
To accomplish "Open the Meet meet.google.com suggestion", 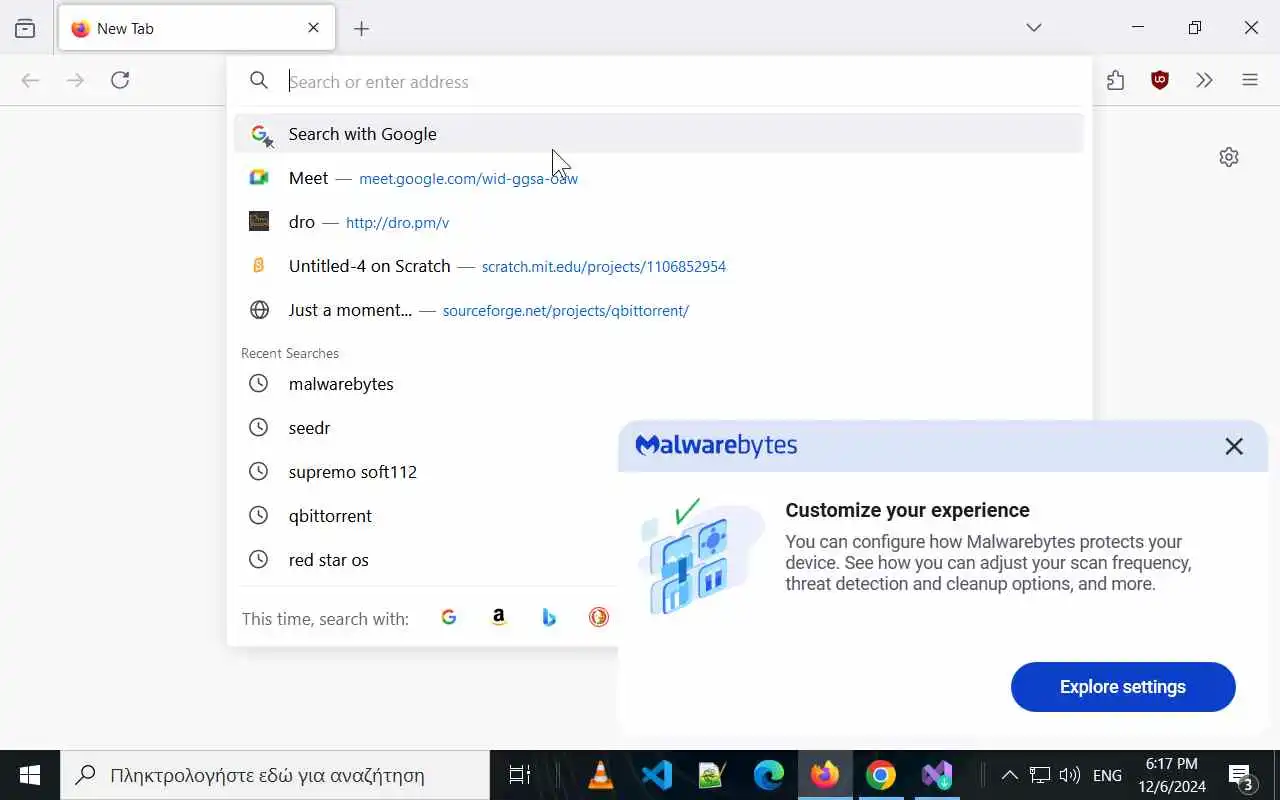I will tap(659, 178).
